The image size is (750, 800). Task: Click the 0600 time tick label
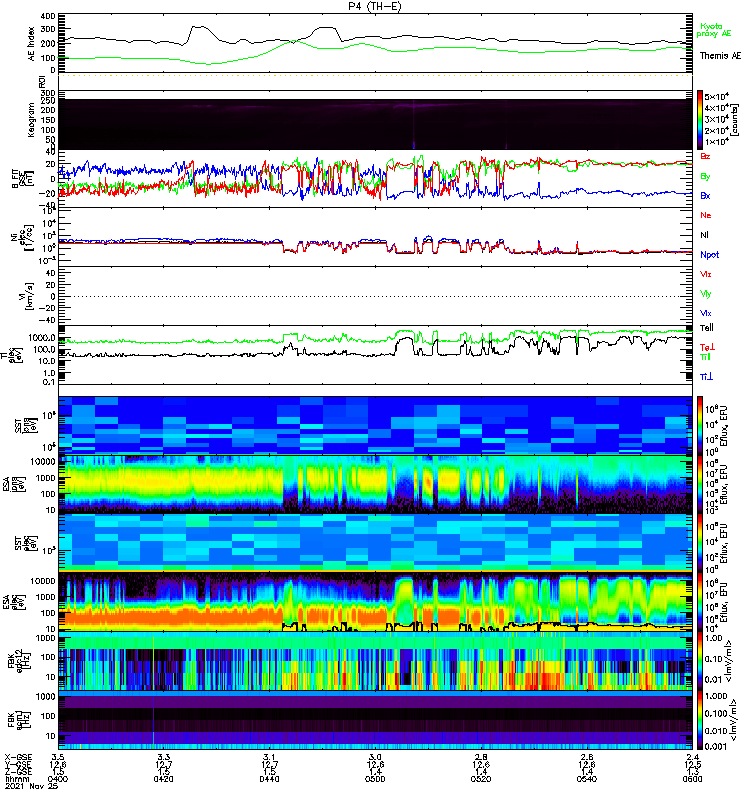(692, 779)
